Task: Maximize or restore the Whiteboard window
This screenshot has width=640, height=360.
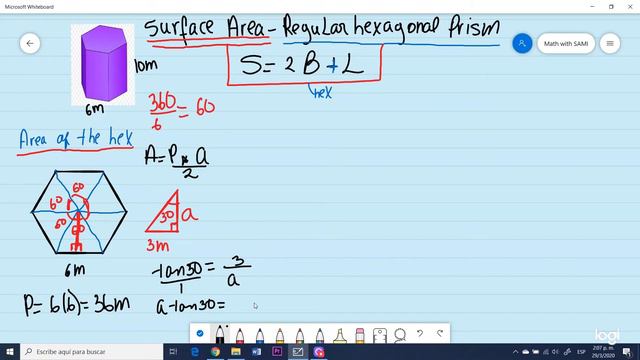Action: pyautogui.click(x=611, y=7)
